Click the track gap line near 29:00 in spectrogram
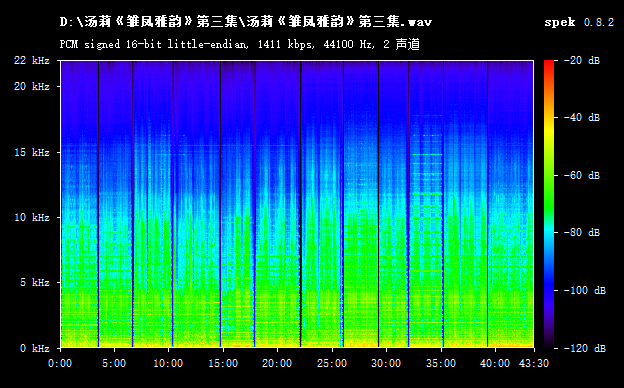This screenshot has height=388, width=624. (378, 204)
